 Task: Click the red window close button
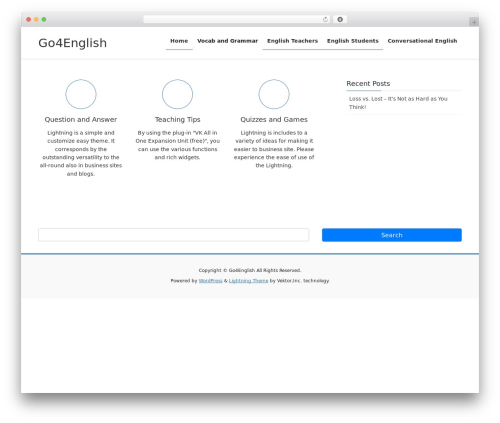pos(29,20)
